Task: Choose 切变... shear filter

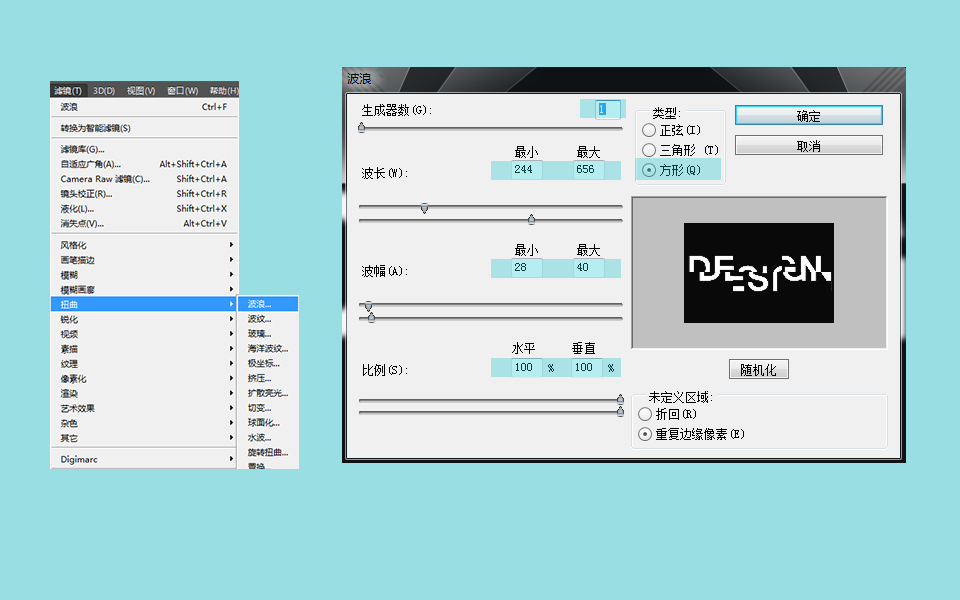Action: pyautogui.click(x=268, y=408)
